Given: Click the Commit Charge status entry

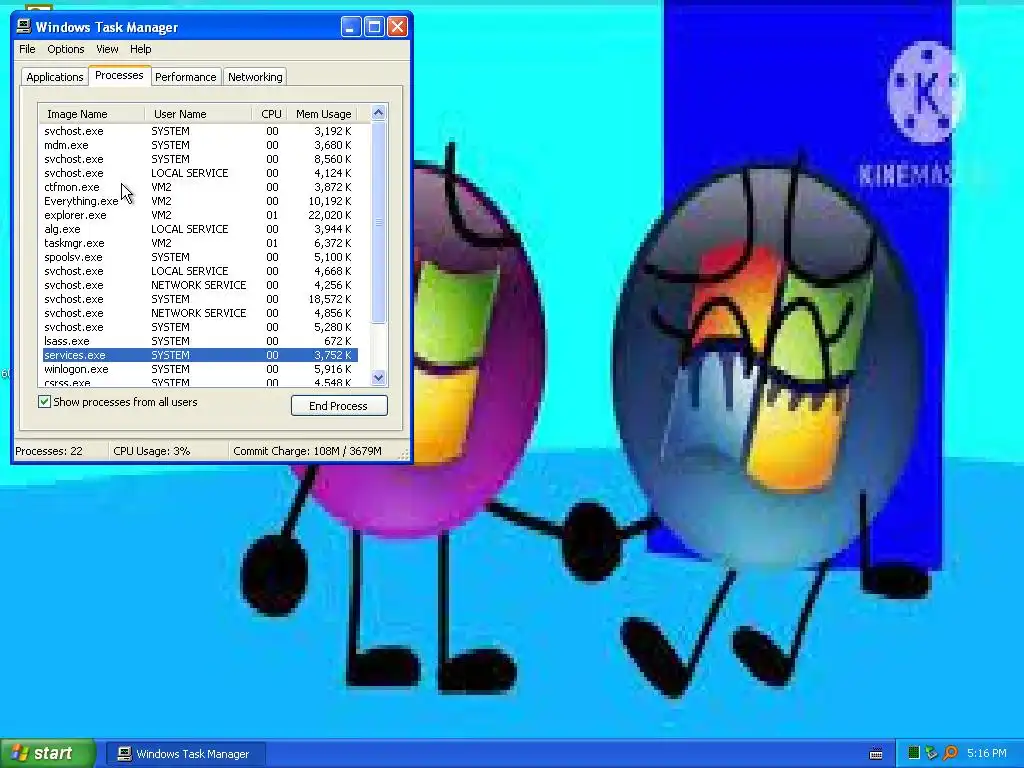Looking at the screenshot, I should point(307,451).
